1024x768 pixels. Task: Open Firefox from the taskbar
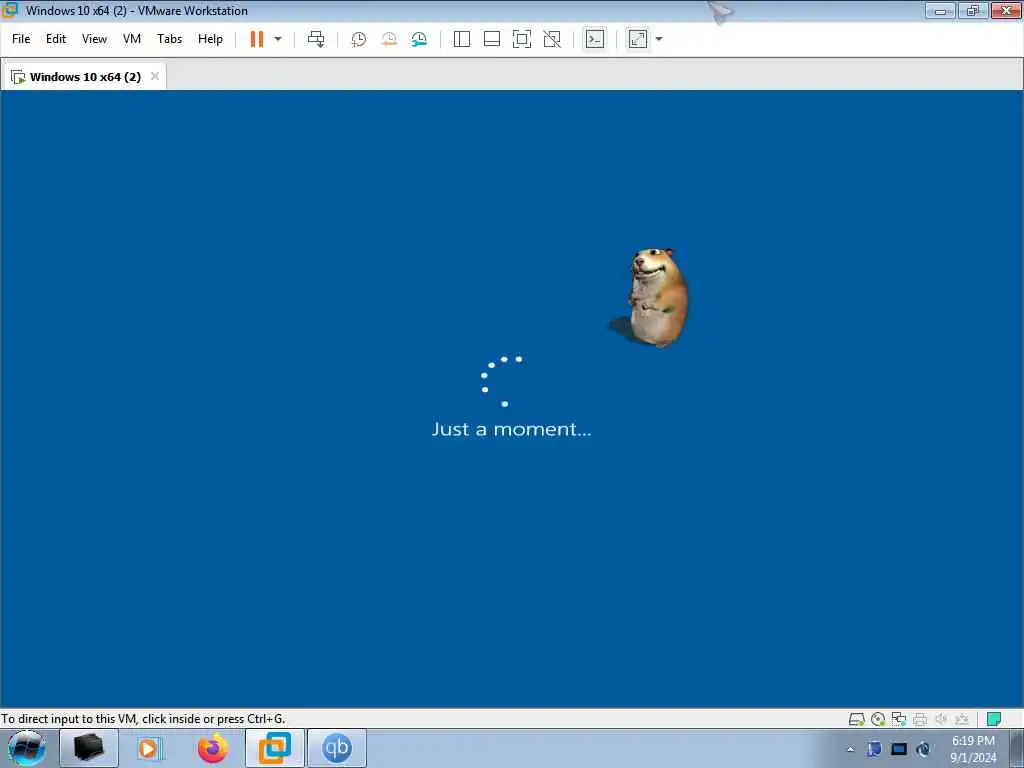point(213,748)
